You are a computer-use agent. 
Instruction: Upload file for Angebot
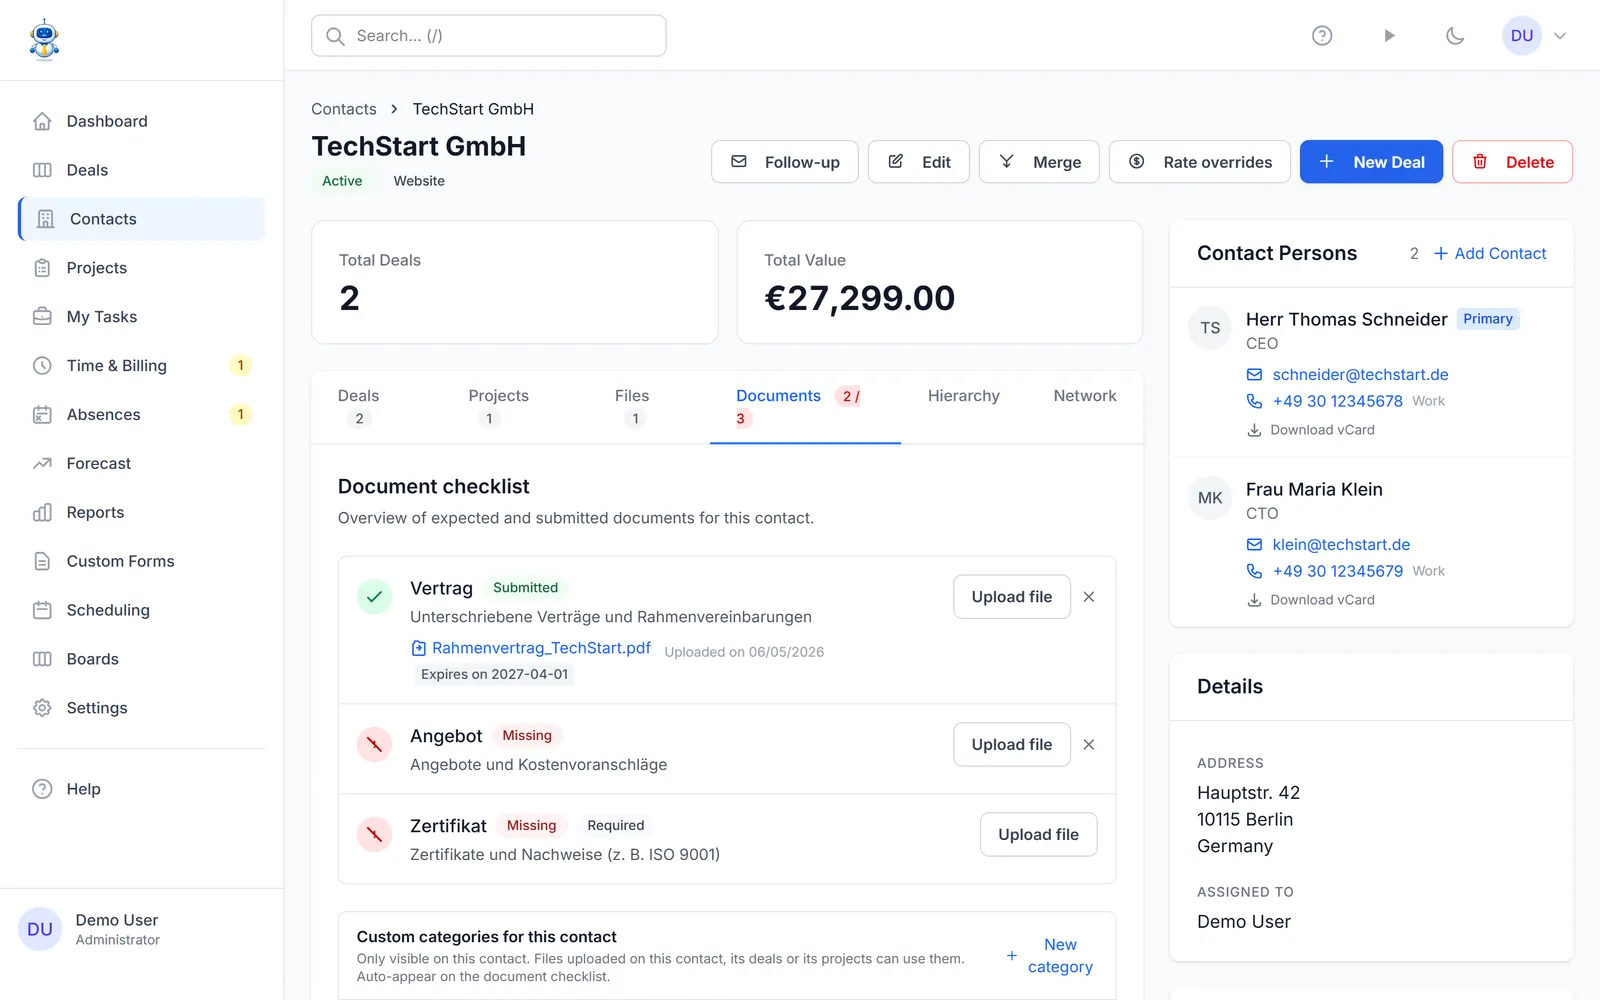click(x=1012, y=745)
